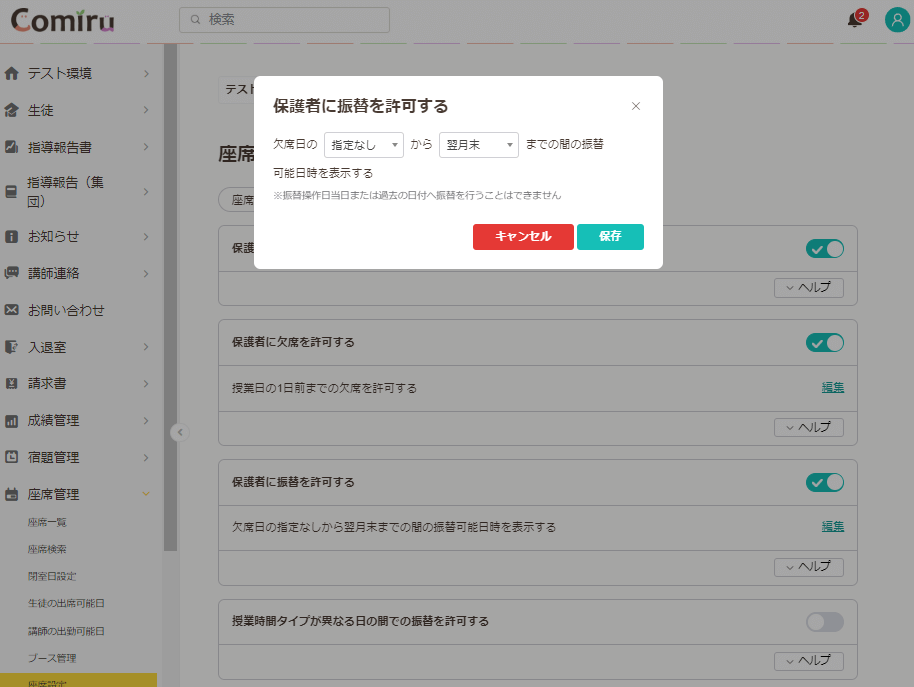Click the 保存 button

[x=610, y=237]
